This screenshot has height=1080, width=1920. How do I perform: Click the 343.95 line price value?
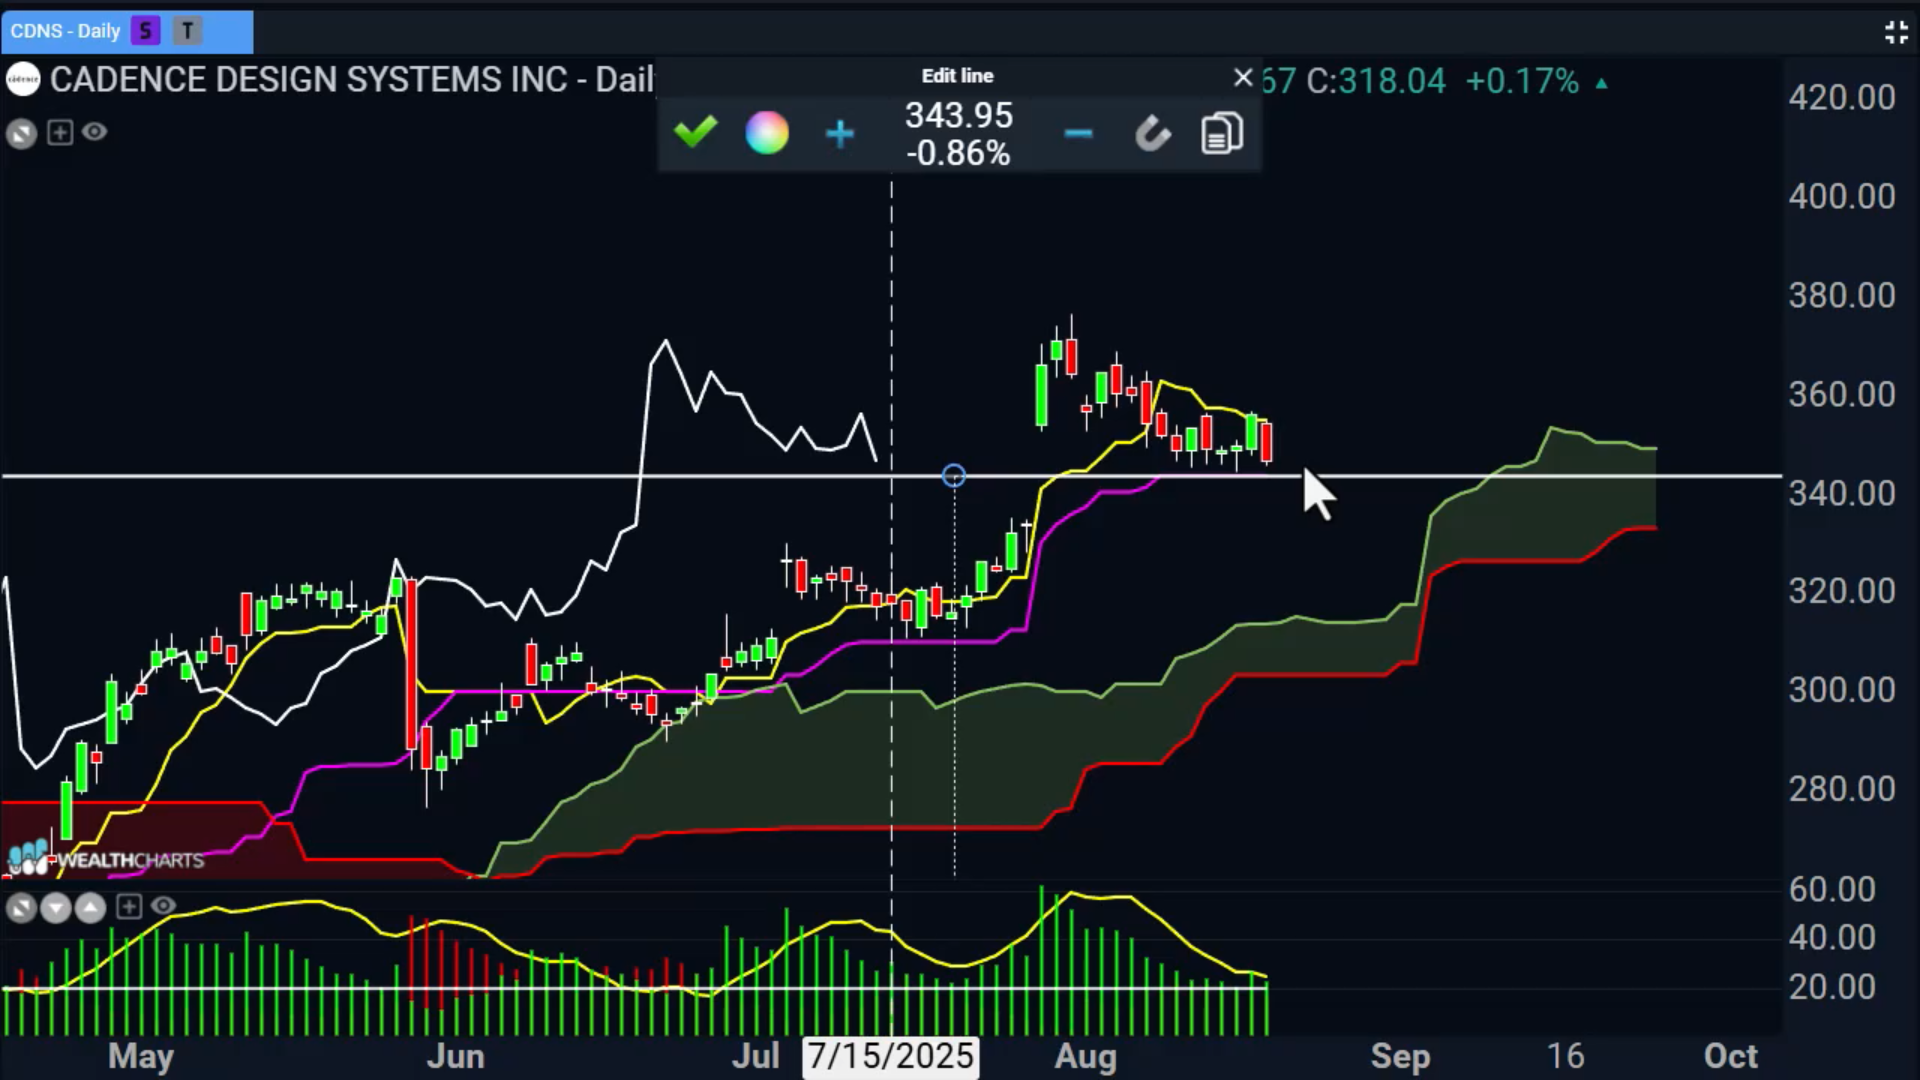click(959, 115)
